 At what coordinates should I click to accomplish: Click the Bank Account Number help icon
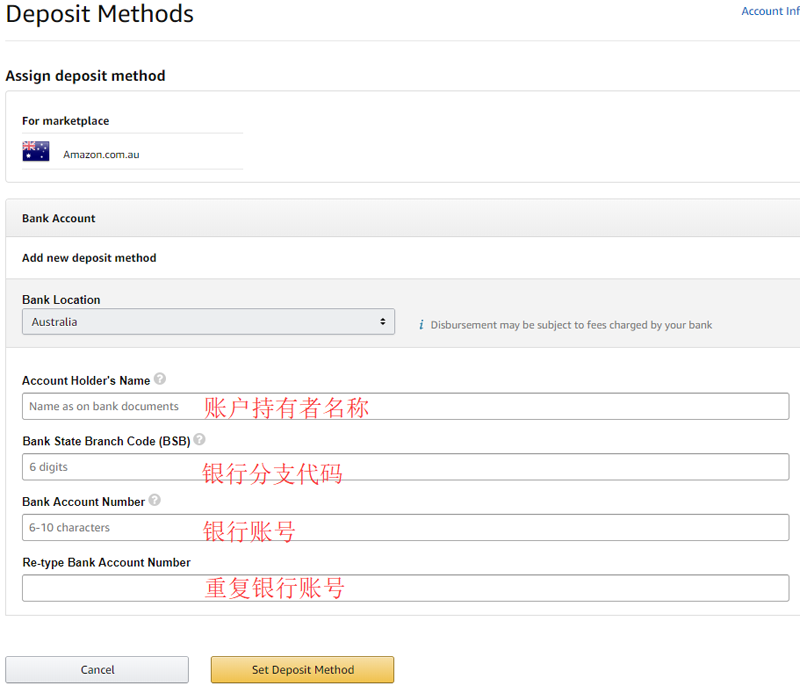(155, 500)
